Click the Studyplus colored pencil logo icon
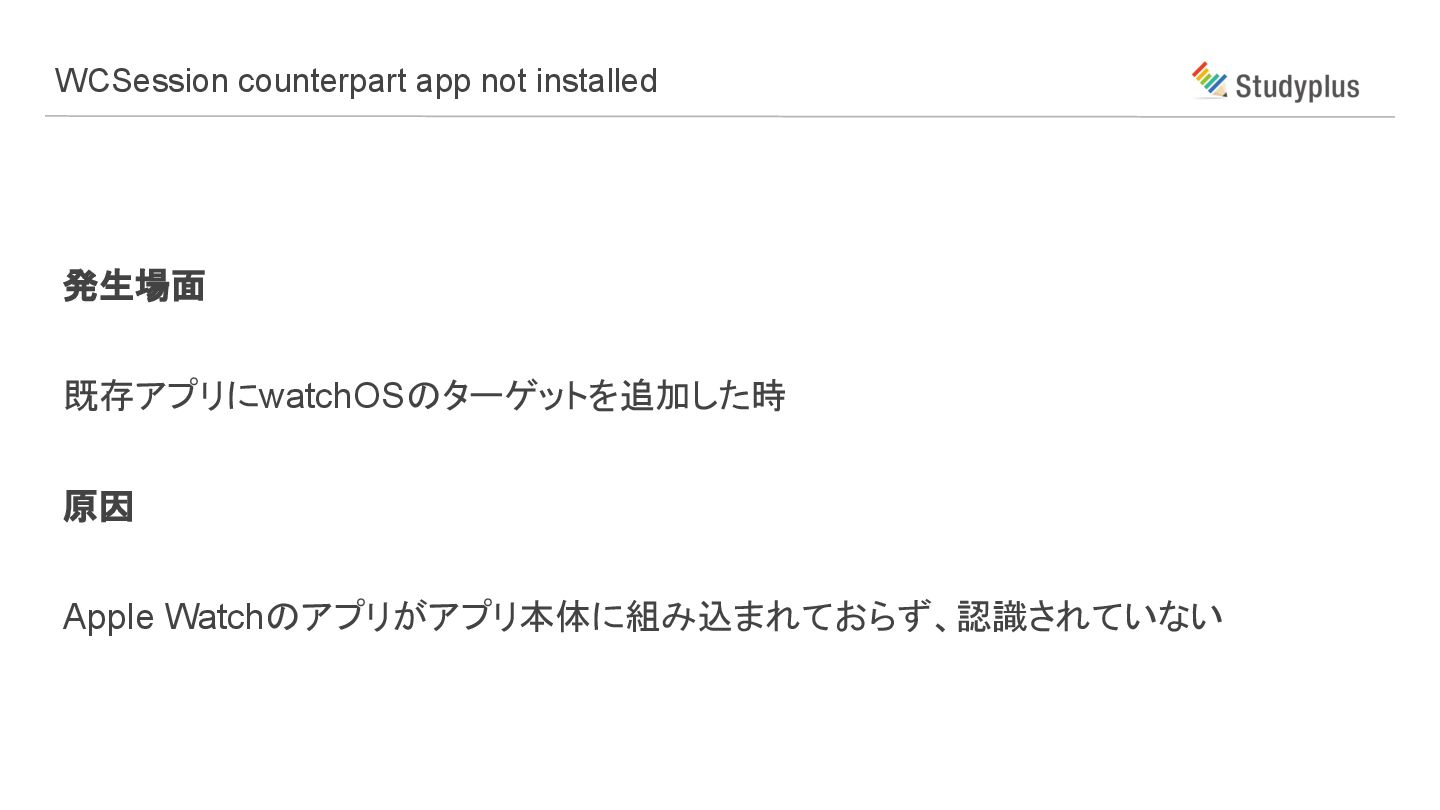Image resolution: width=1440 pixels, height=810 pixels. coord(1209,80)
